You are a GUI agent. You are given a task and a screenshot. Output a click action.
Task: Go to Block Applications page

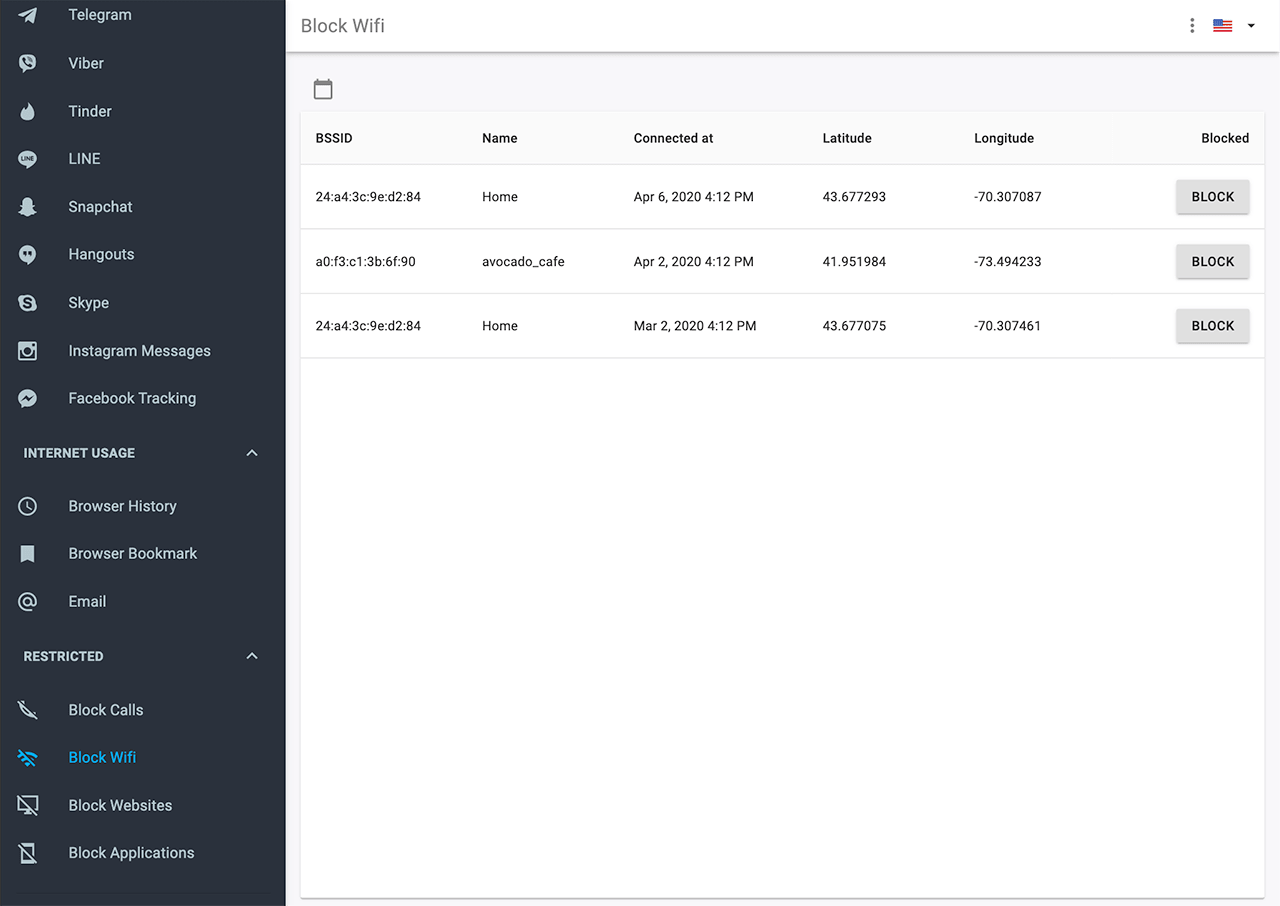point(131,853)
